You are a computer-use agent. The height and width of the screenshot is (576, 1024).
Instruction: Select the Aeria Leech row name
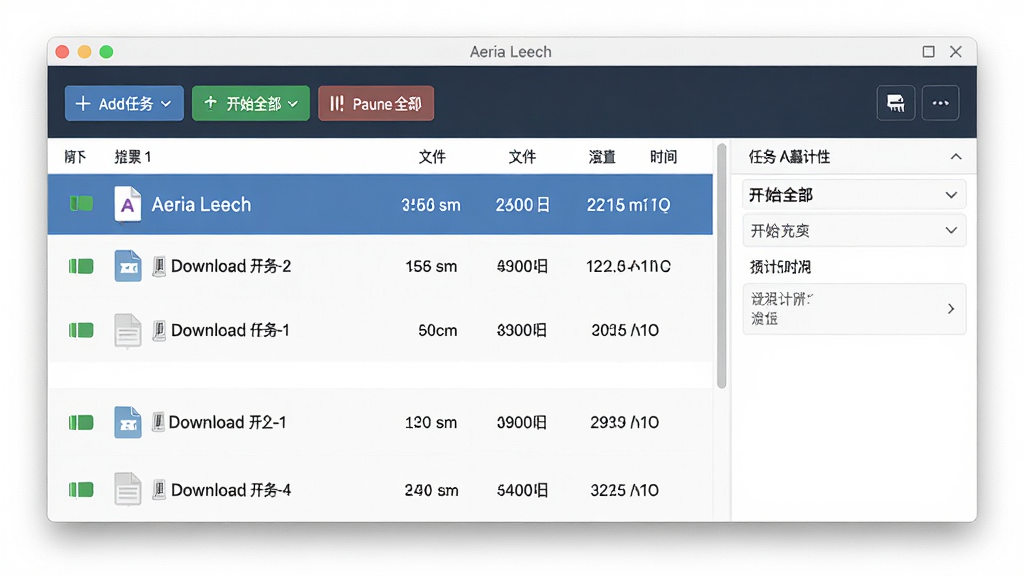pos(201,204)
